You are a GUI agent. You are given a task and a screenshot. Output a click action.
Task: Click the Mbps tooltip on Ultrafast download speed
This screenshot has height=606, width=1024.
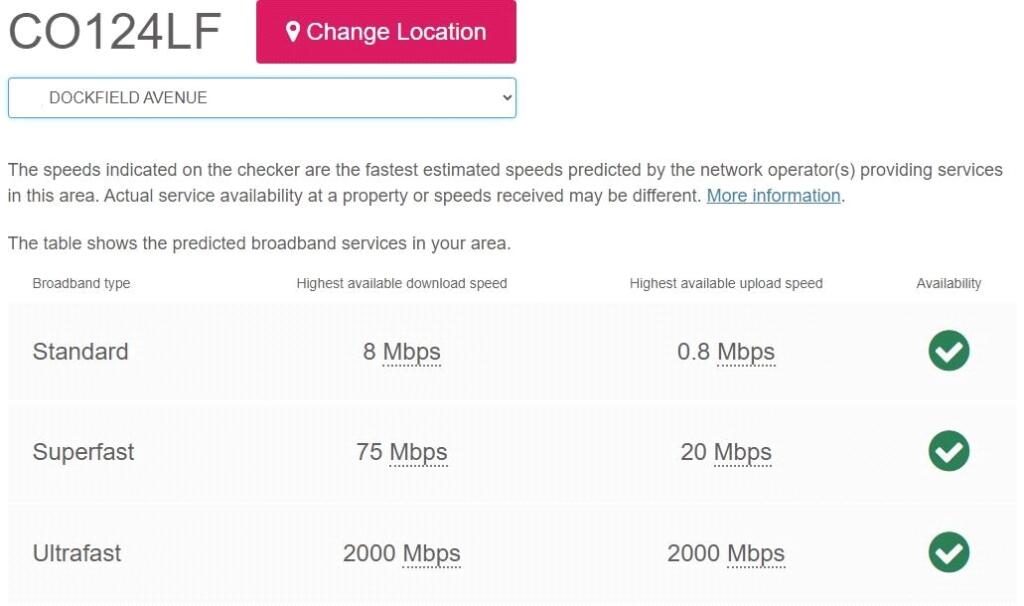[x=430, y=553]
